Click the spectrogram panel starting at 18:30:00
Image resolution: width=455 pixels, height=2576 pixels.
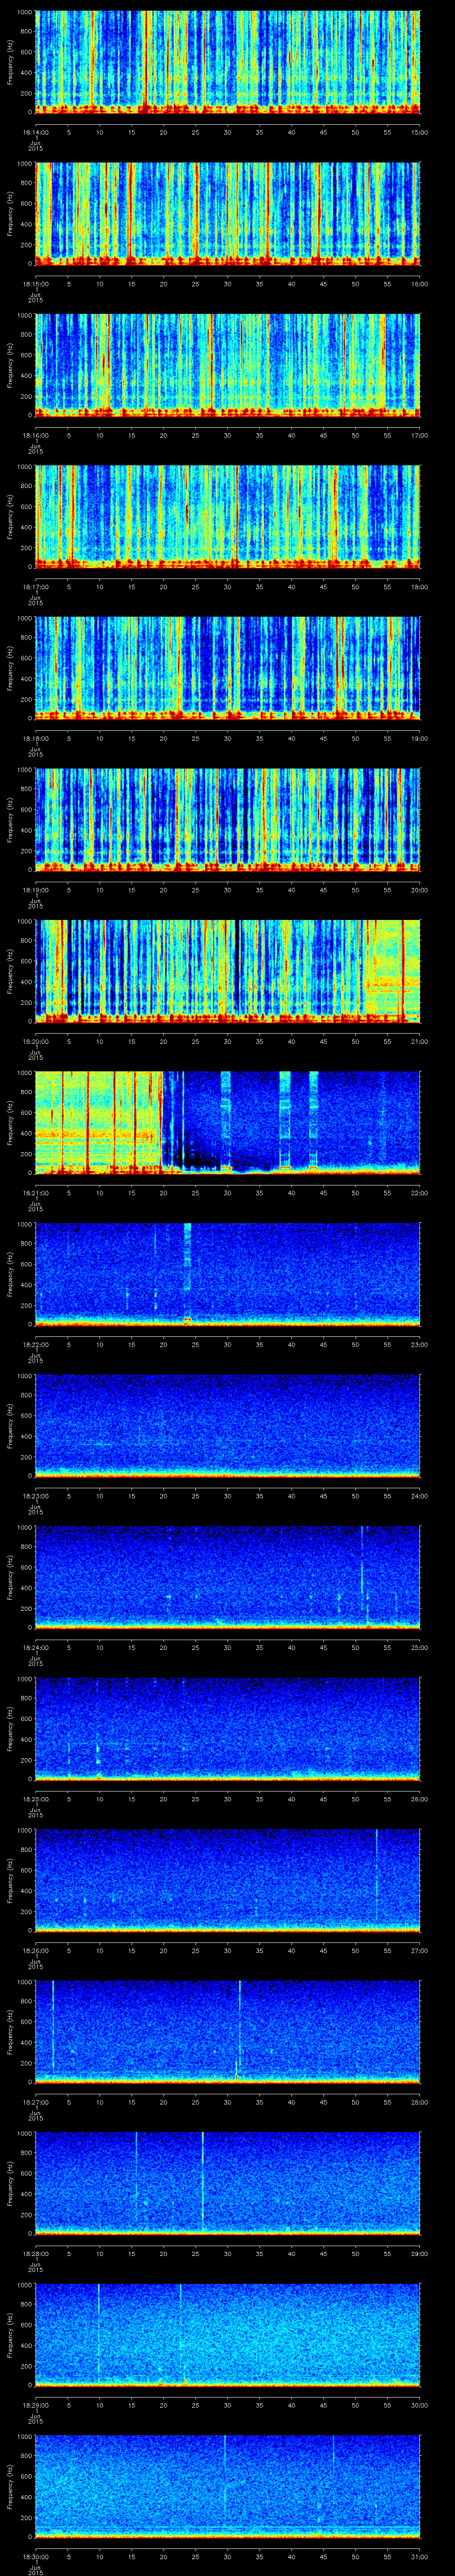tap(228, 2487)
